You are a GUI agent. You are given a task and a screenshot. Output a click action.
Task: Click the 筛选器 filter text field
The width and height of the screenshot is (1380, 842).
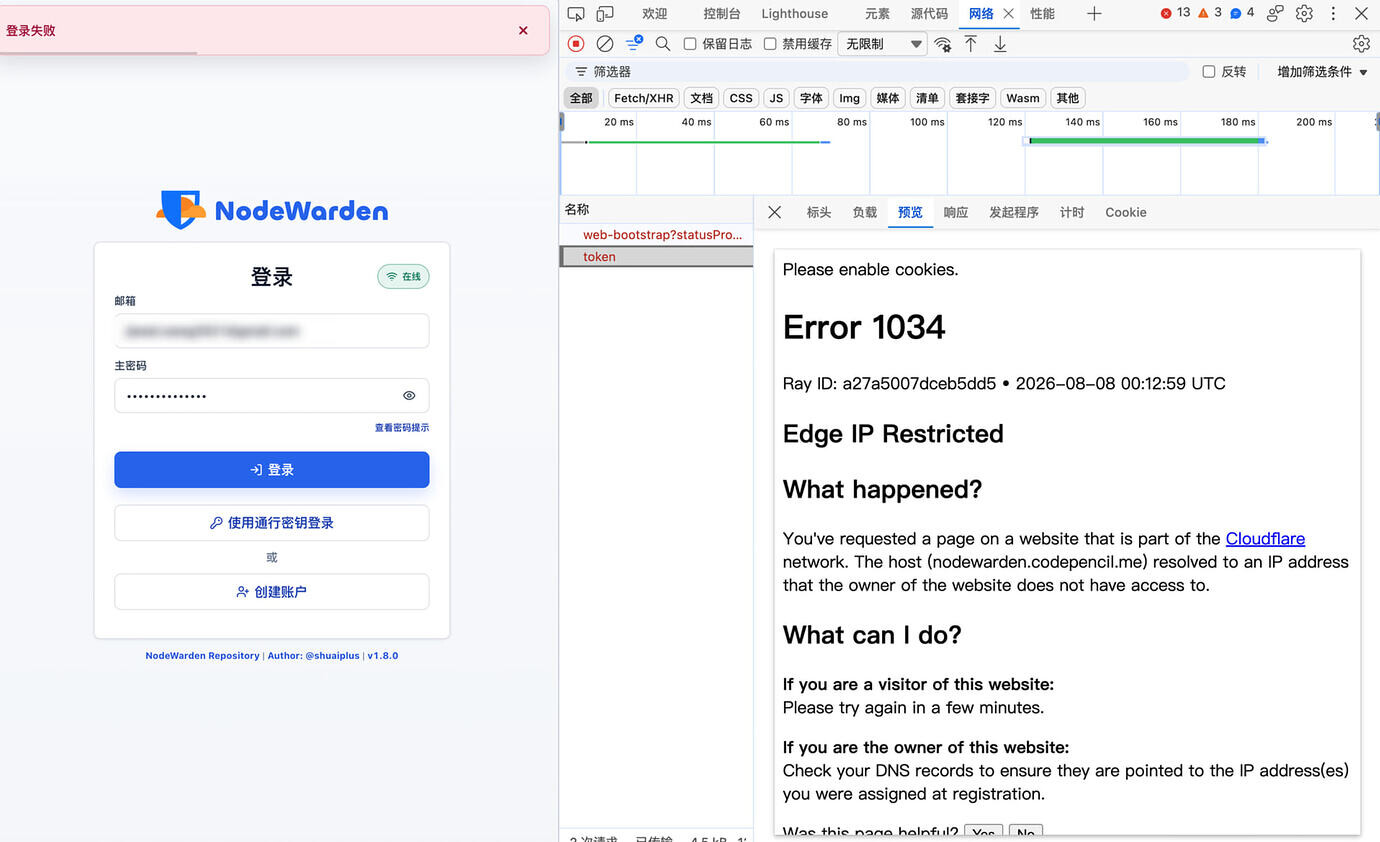[x=878, y=72]
